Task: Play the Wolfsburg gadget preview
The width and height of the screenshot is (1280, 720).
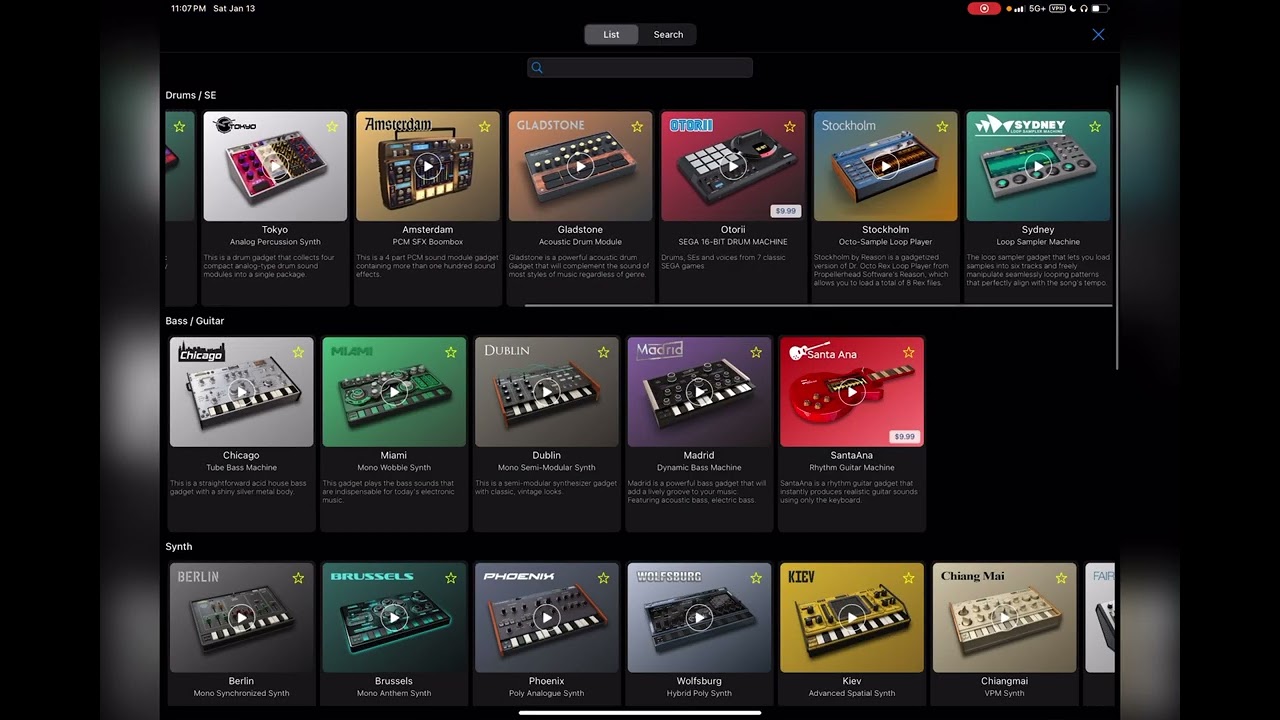Action: [x=699, y=618]
